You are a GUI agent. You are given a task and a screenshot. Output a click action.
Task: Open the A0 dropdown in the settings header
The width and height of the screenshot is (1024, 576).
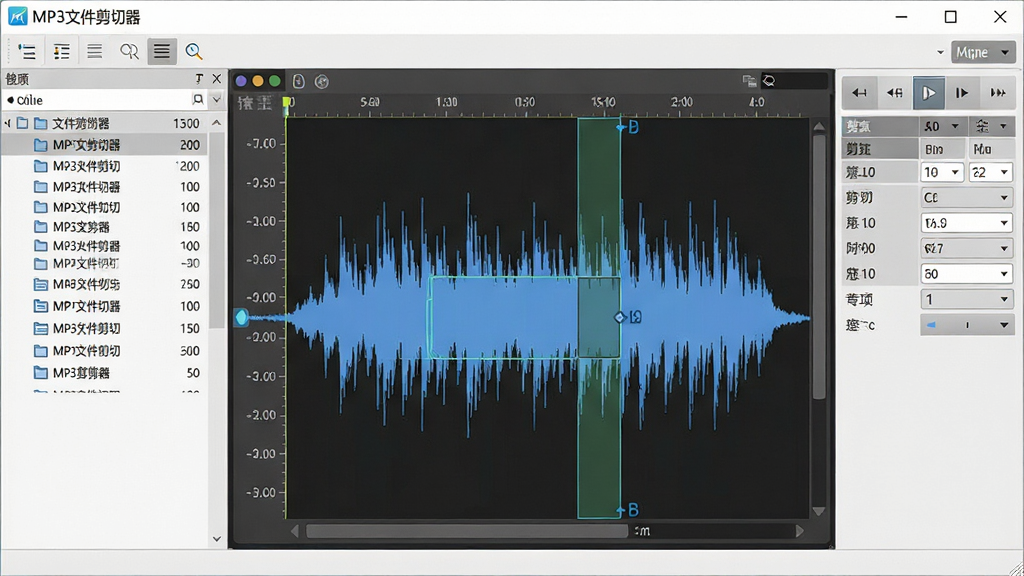pyautogui.click(x=942, y=126)
